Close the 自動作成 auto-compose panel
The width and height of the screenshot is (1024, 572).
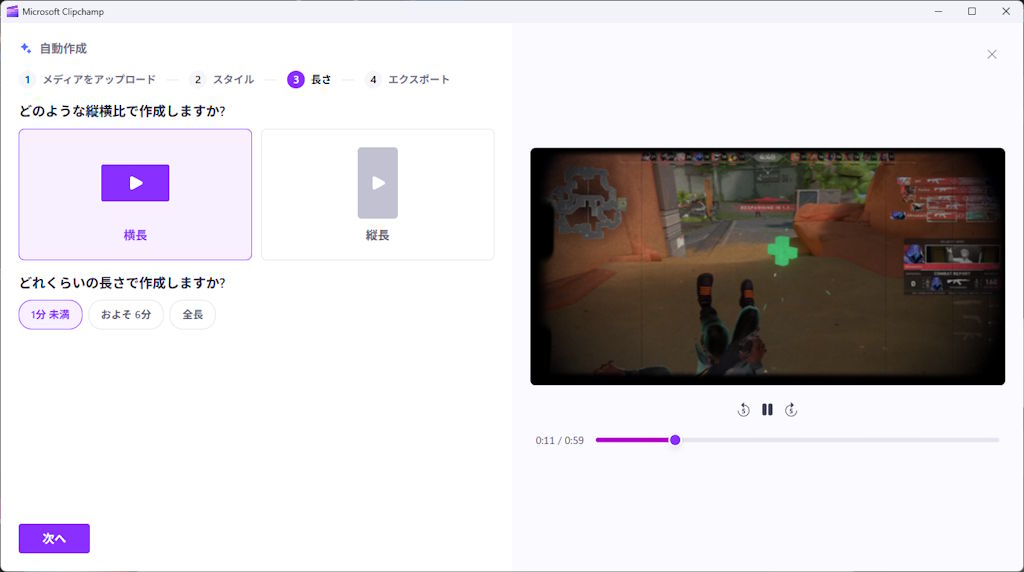click(992, 54)
